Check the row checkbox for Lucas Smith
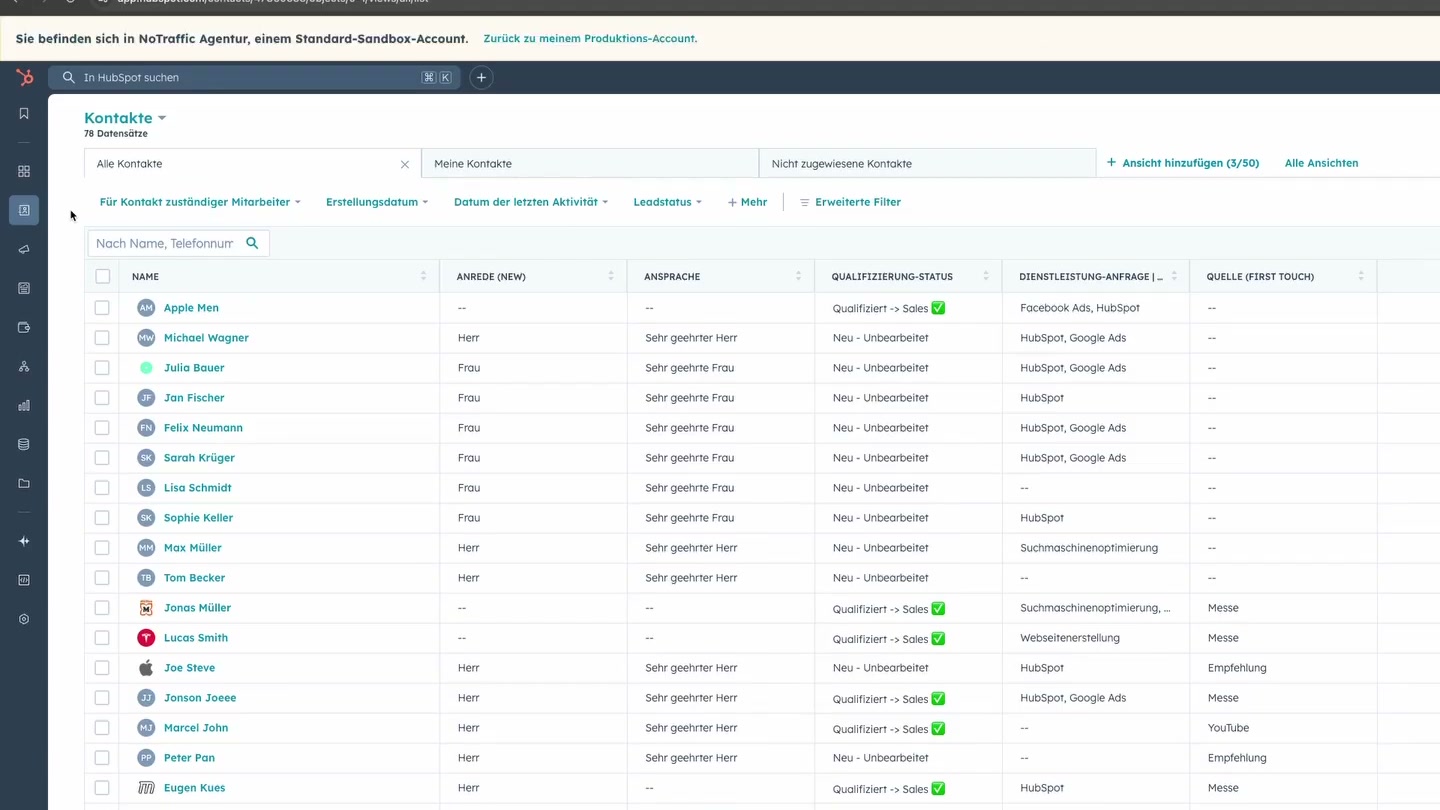Viewport: 1440px width, 810px height. click(x=102, y=637)
